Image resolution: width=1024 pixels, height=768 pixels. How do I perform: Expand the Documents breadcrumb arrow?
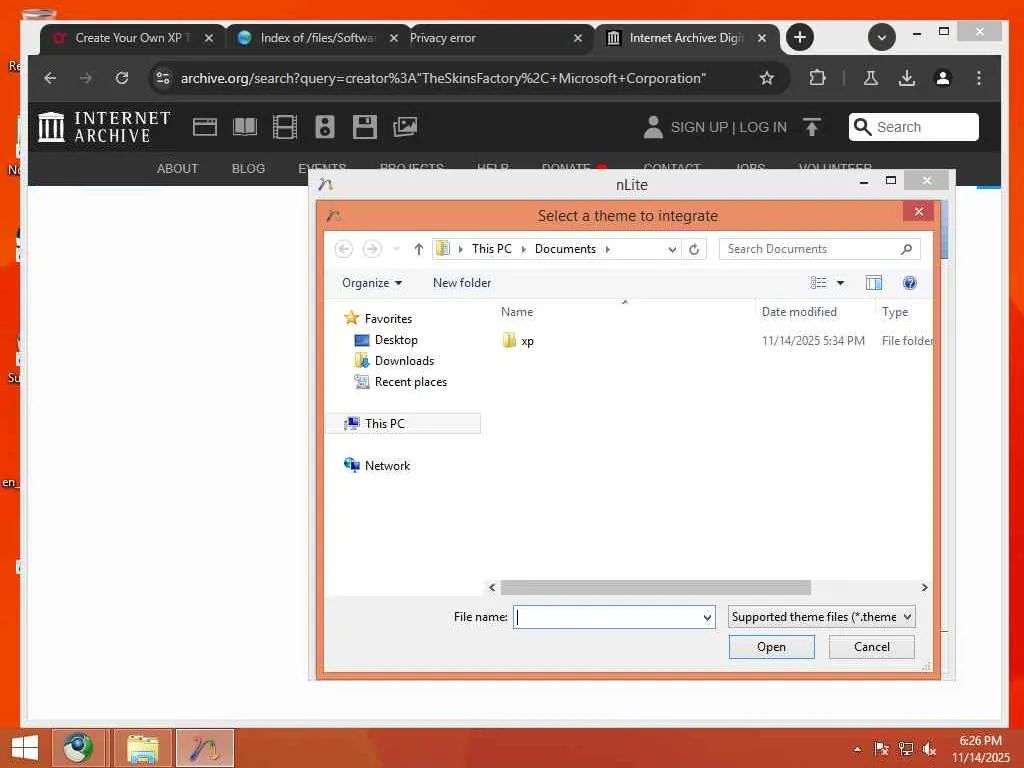[x=607, y=249]
